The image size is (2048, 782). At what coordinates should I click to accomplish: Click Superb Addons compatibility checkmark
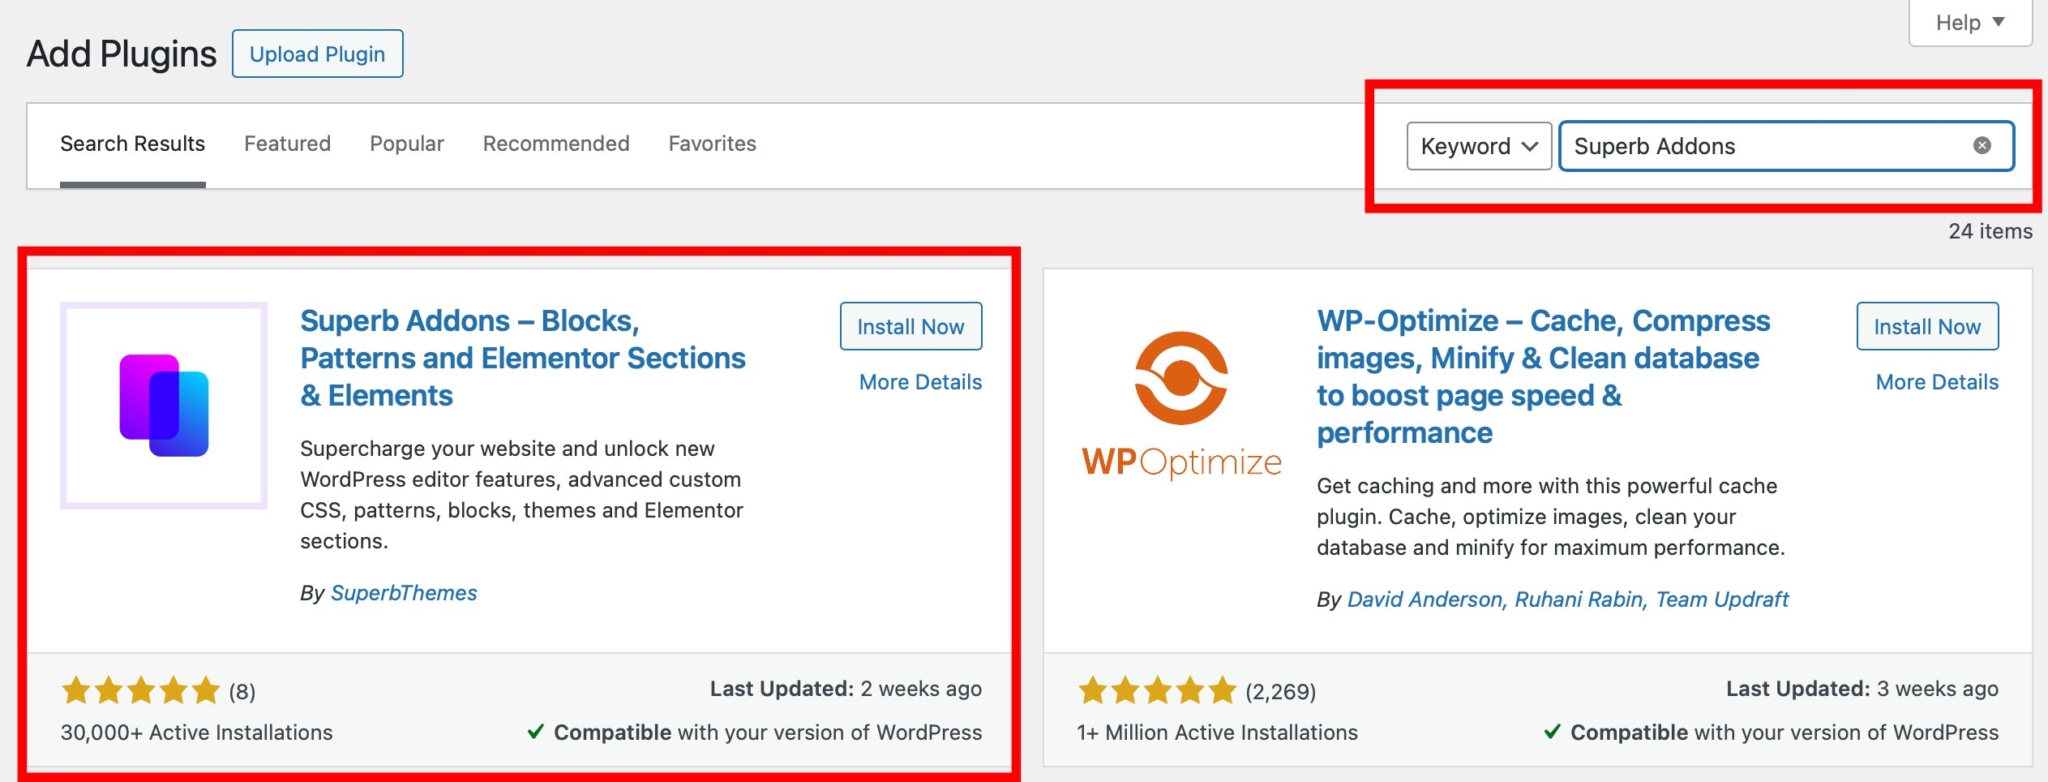[536, 732]
